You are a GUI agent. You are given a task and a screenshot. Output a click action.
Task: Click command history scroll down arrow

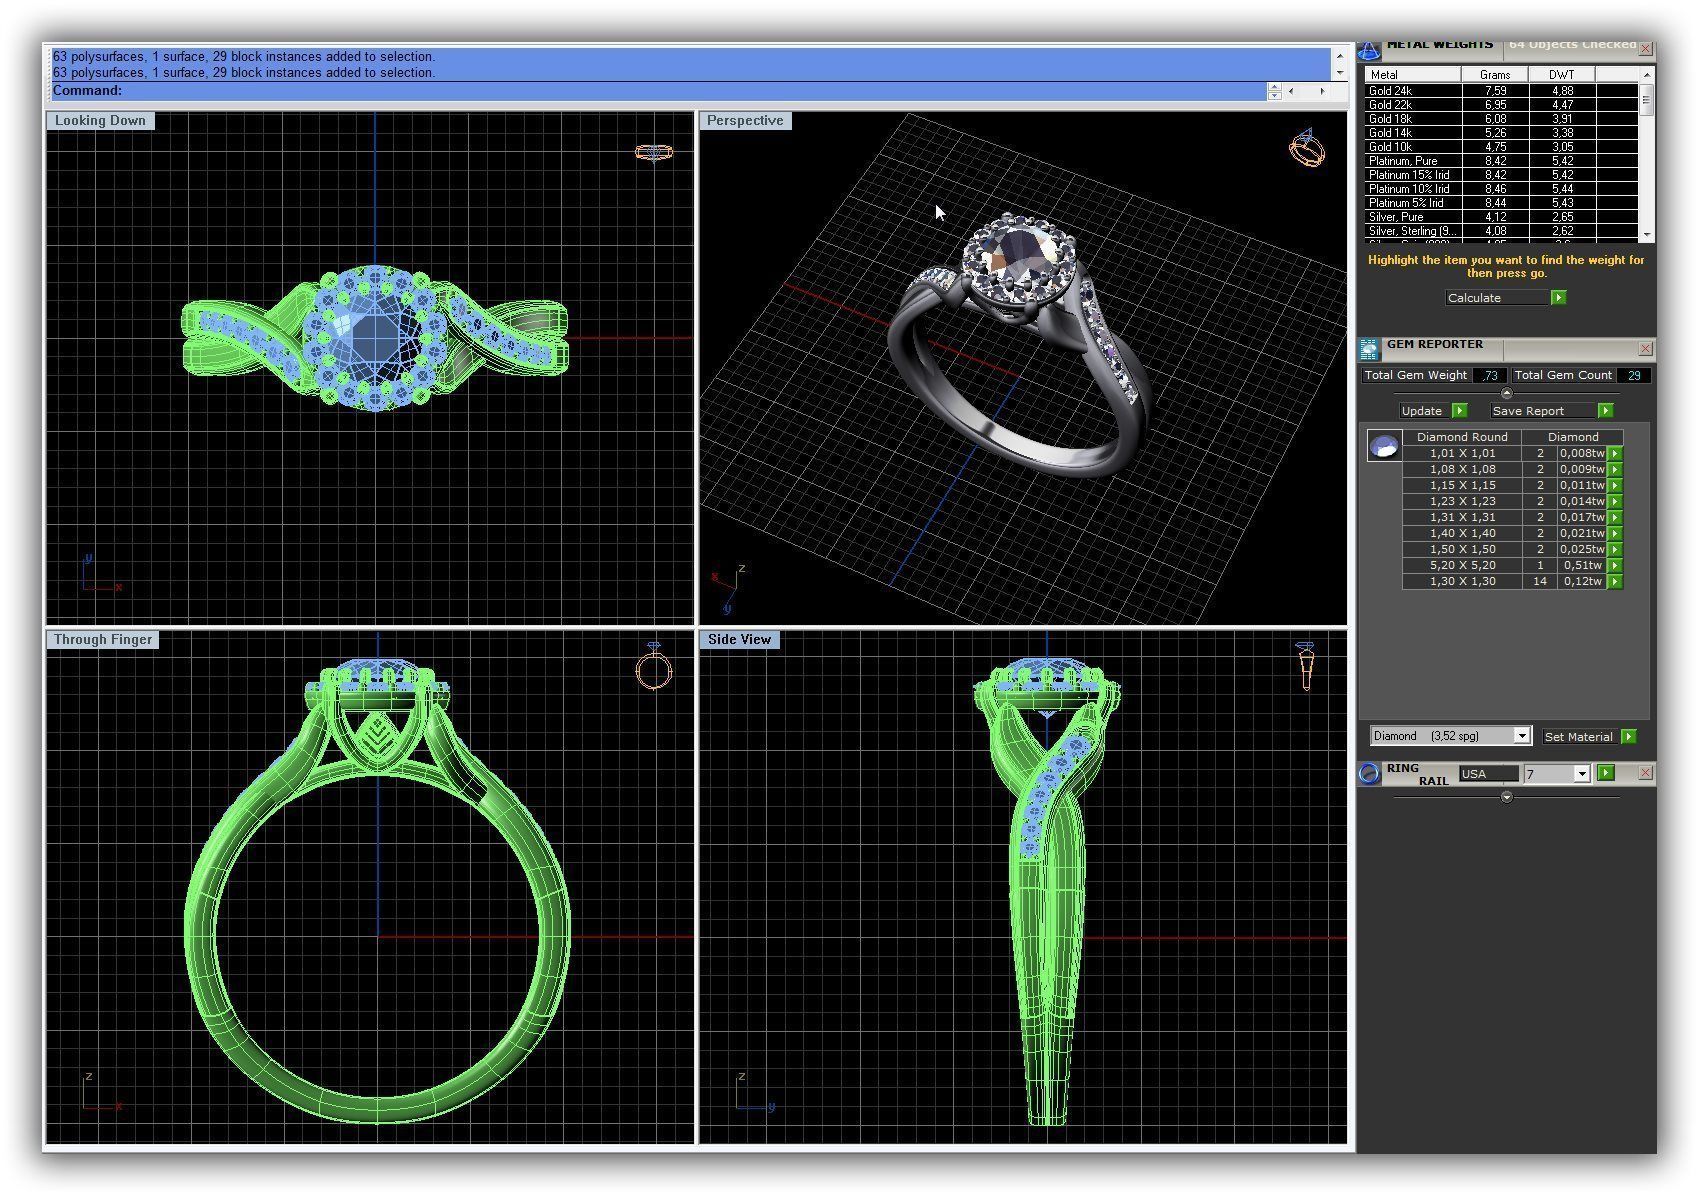1339,72
